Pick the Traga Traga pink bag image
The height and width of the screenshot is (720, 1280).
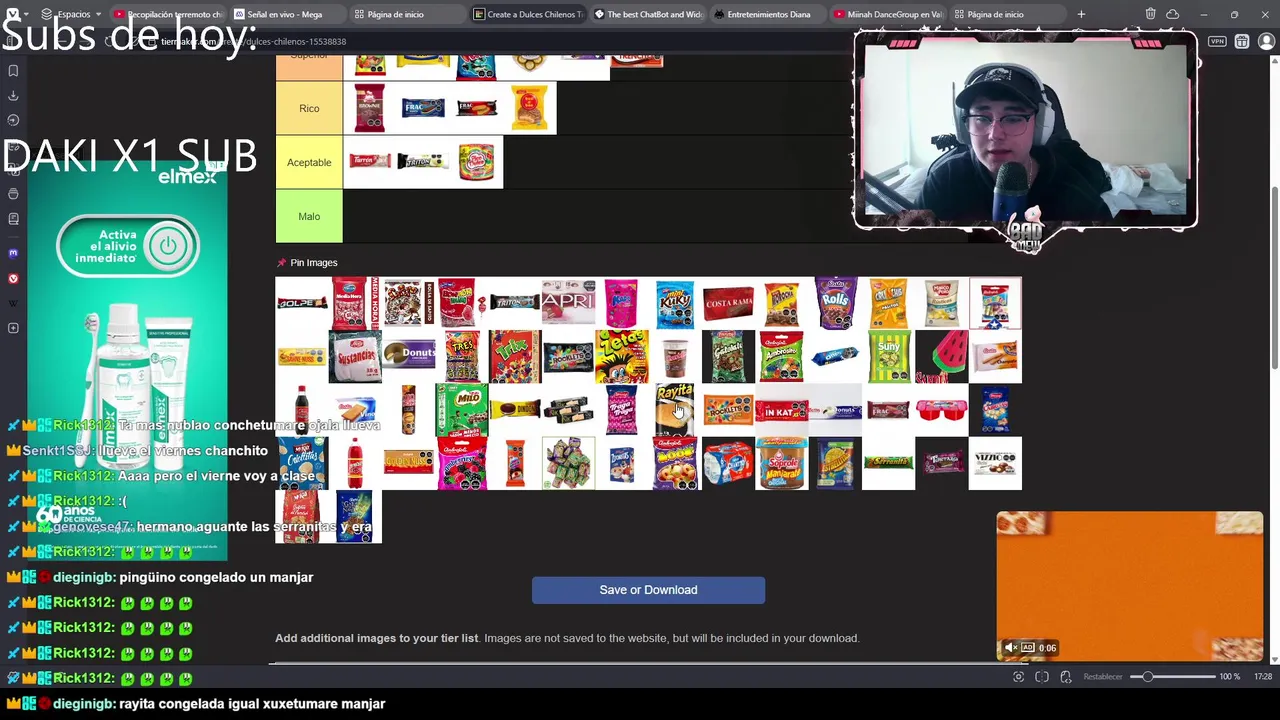point(621,410)
